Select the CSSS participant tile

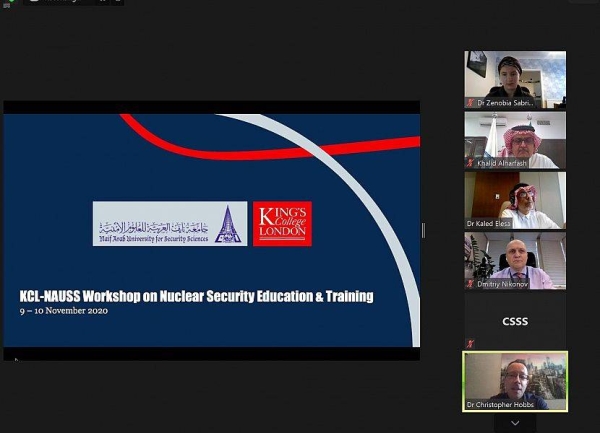tap(515, 321)
